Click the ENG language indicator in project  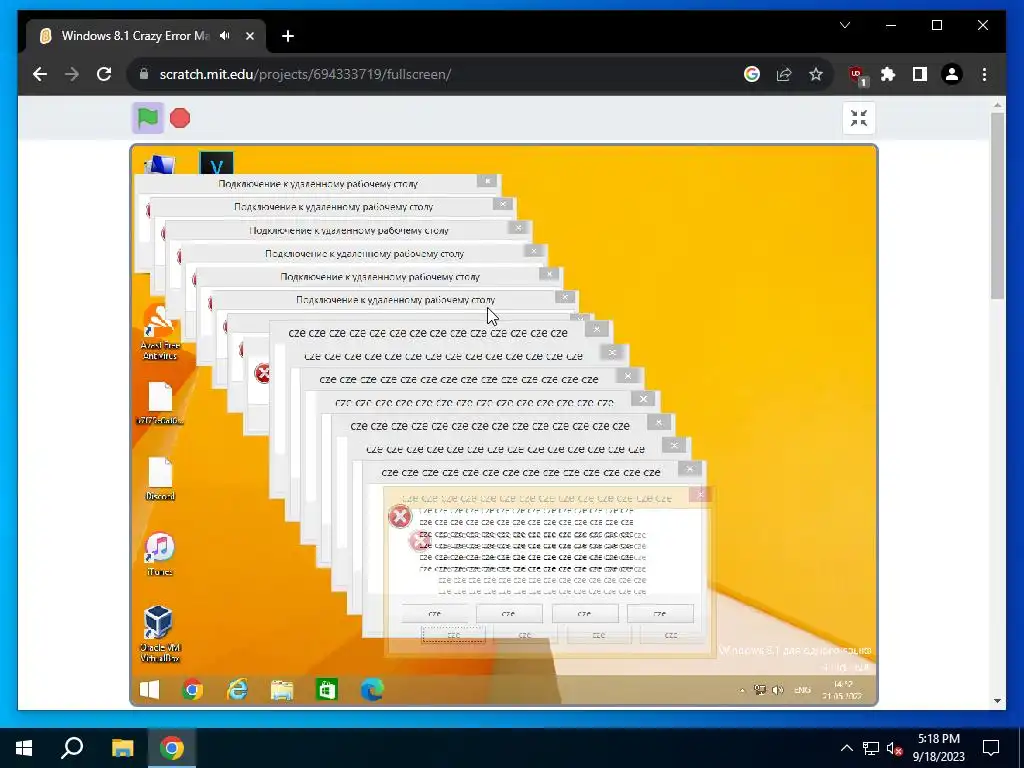[x=802, y=690]
